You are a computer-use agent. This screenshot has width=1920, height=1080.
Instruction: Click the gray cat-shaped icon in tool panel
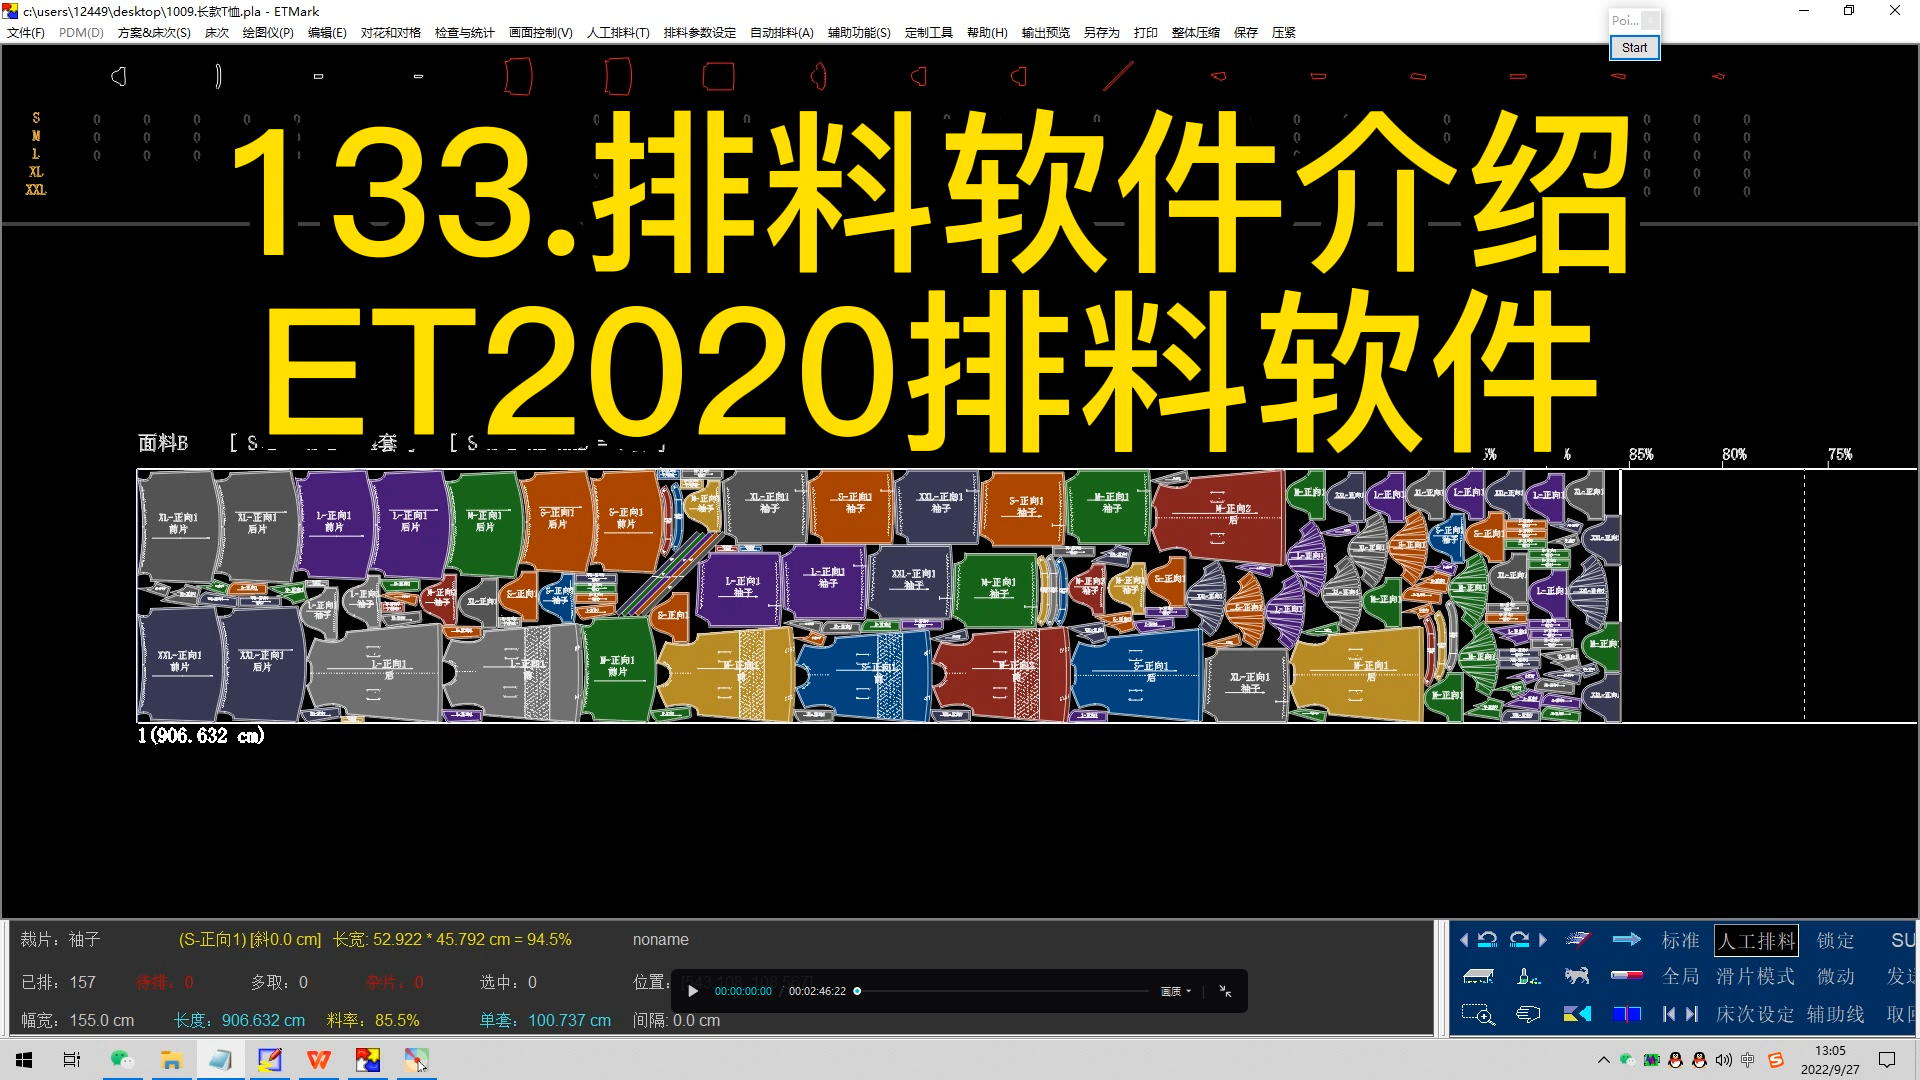pyautogui.click(x=1577, y=976)
